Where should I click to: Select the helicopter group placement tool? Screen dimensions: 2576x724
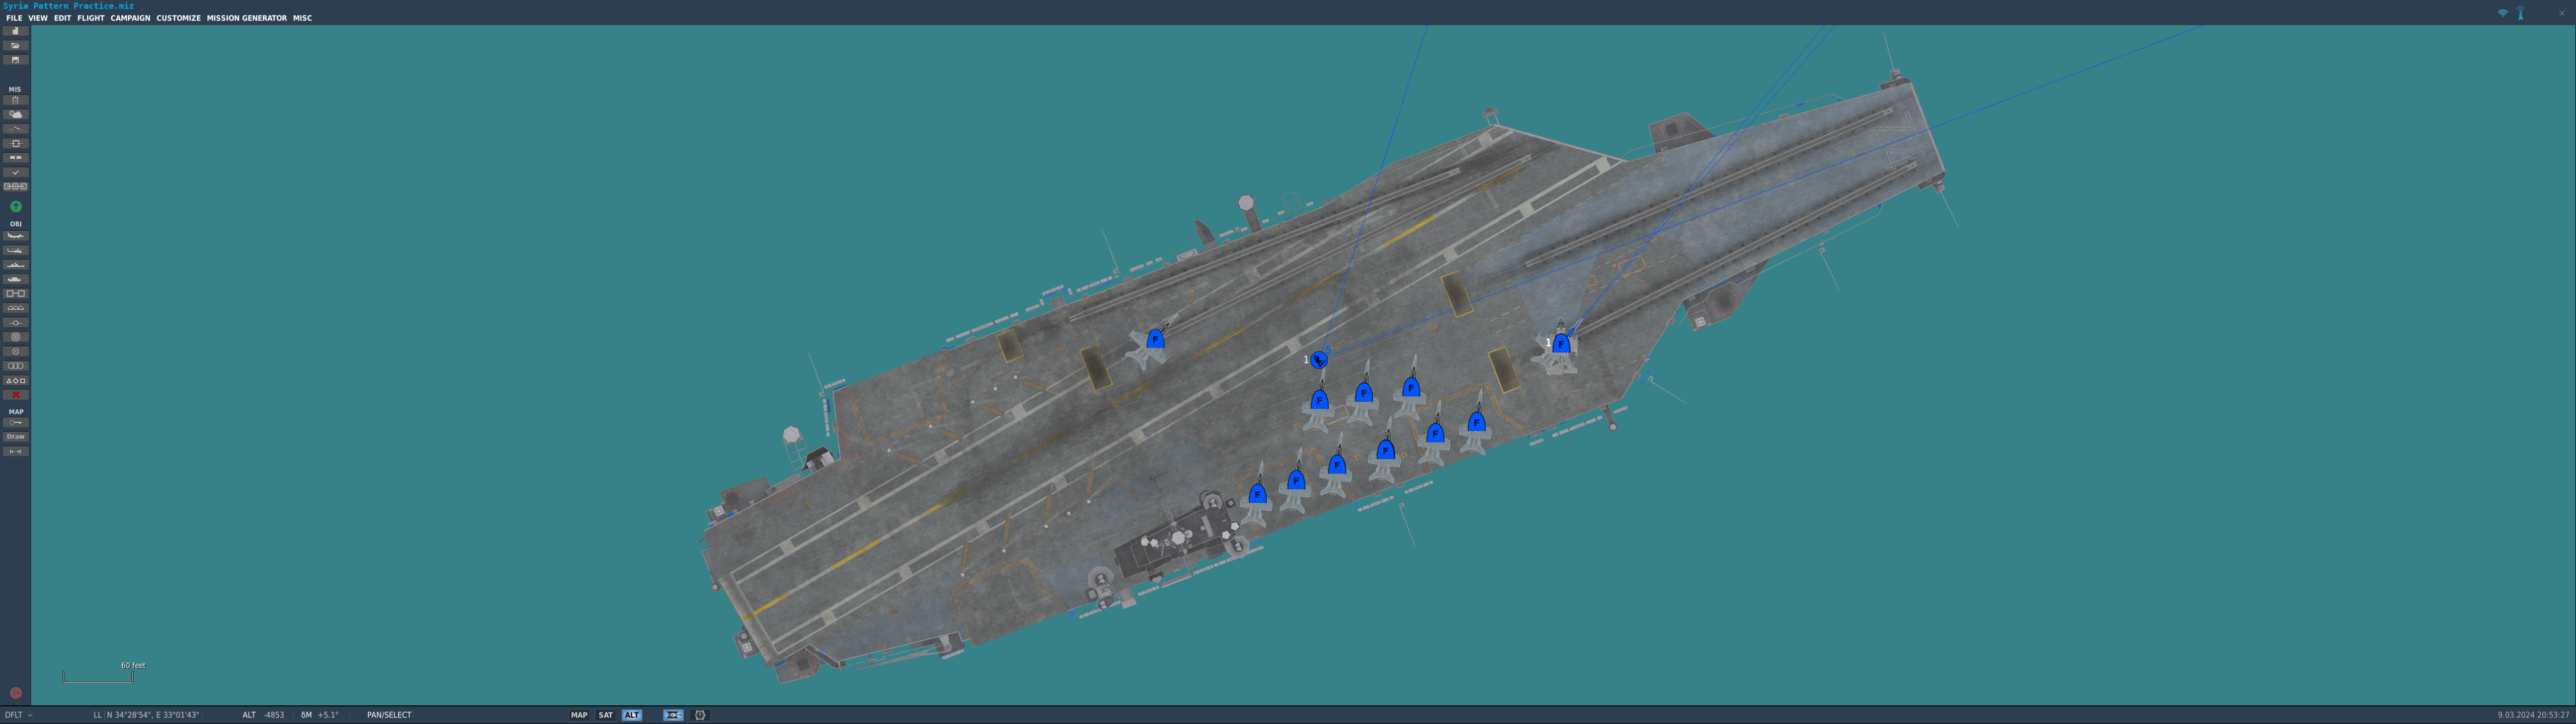(x=15, y=250)
